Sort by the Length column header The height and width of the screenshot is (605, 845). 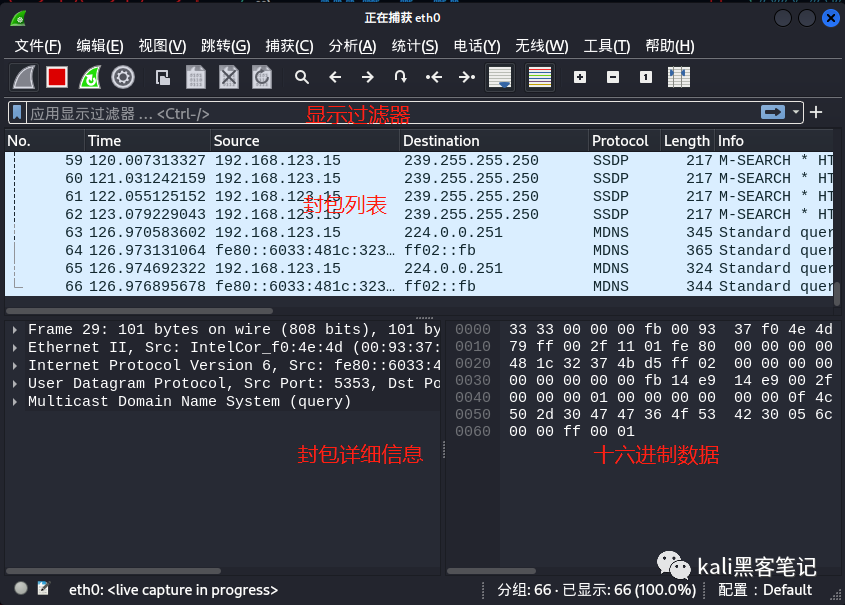coord(687,141)
